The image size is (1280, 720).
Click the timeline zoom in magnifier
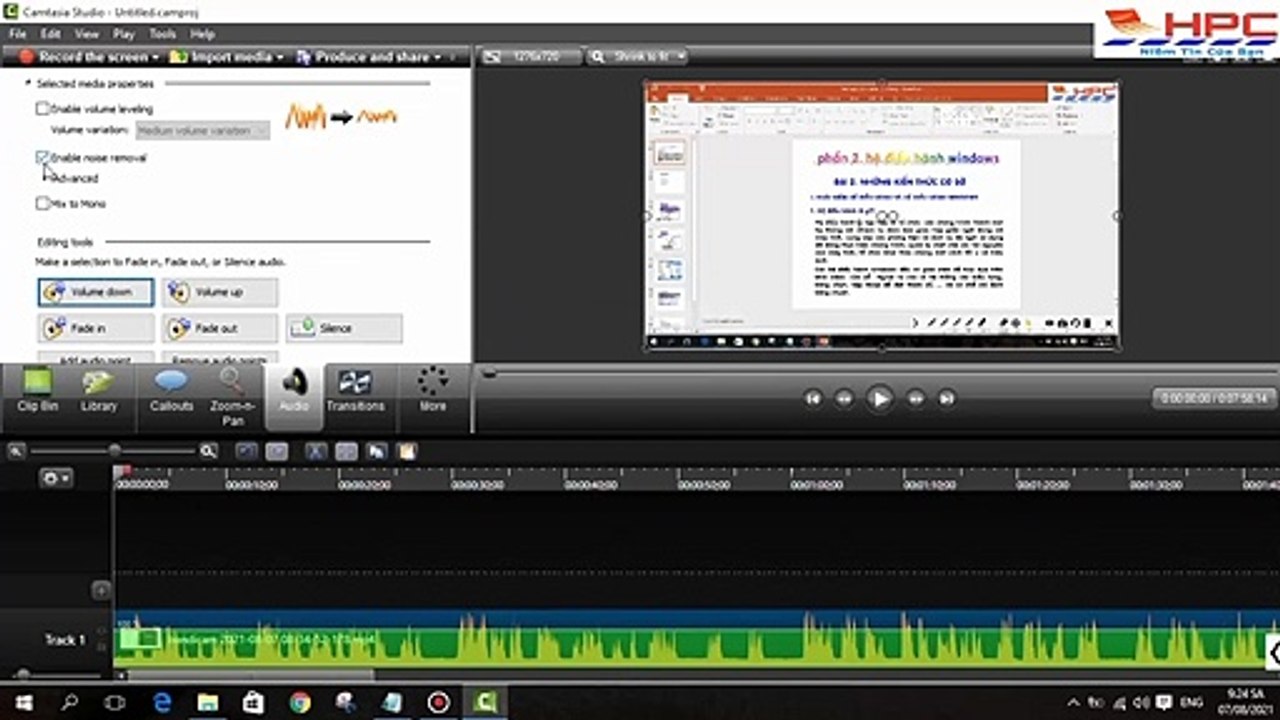[x=208, y=451]
